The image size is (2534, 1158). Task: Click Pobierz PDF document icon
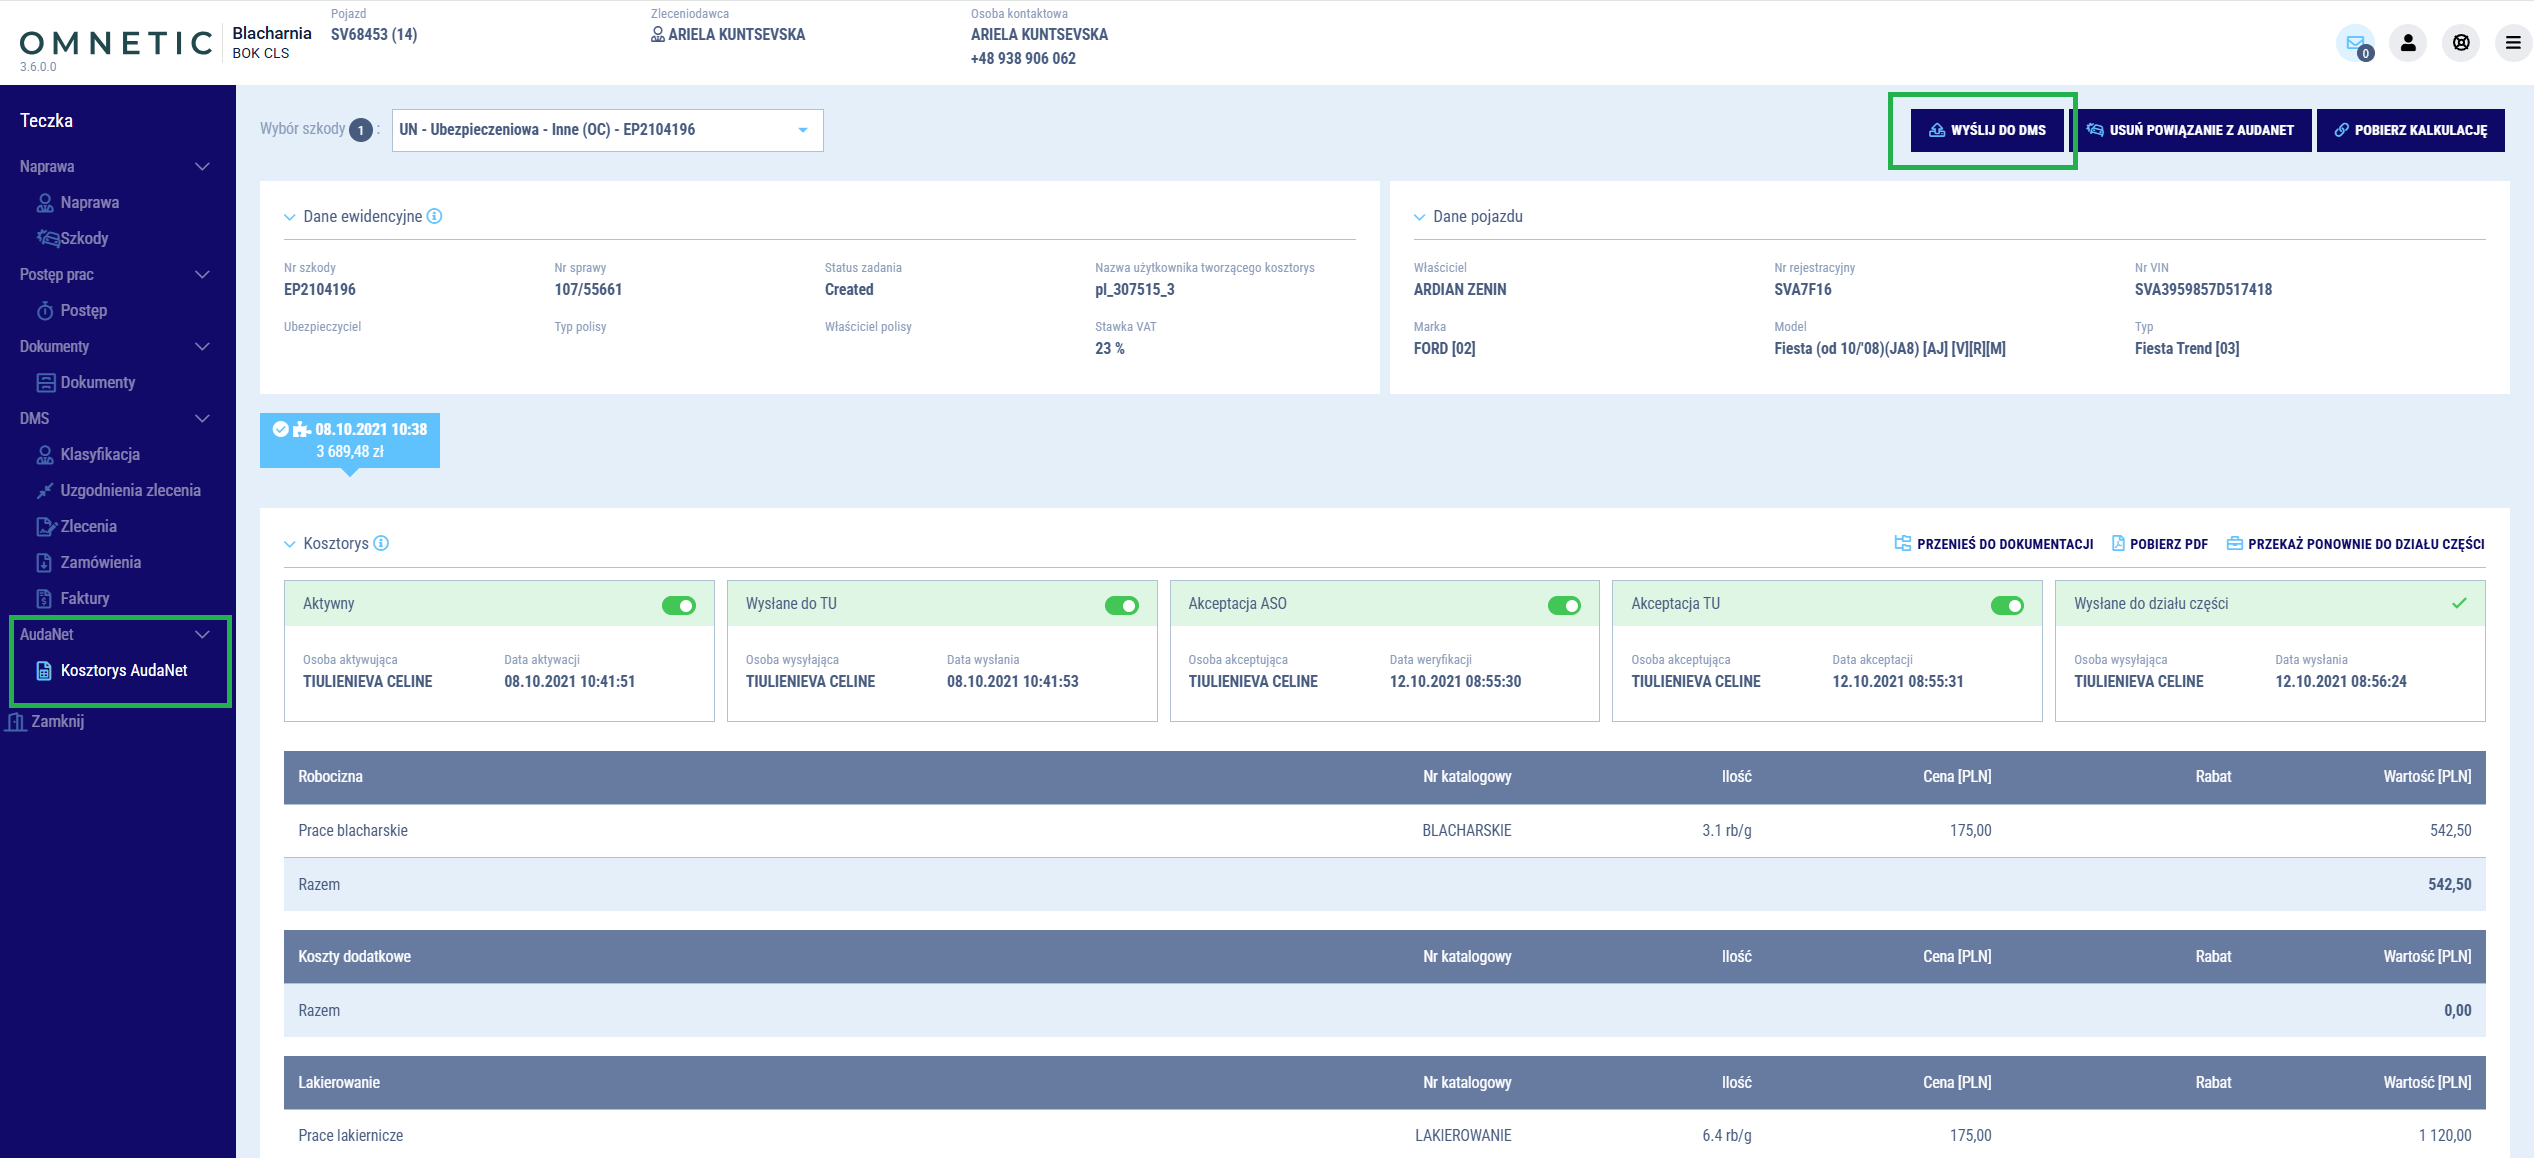click(x=2118, y=543)
